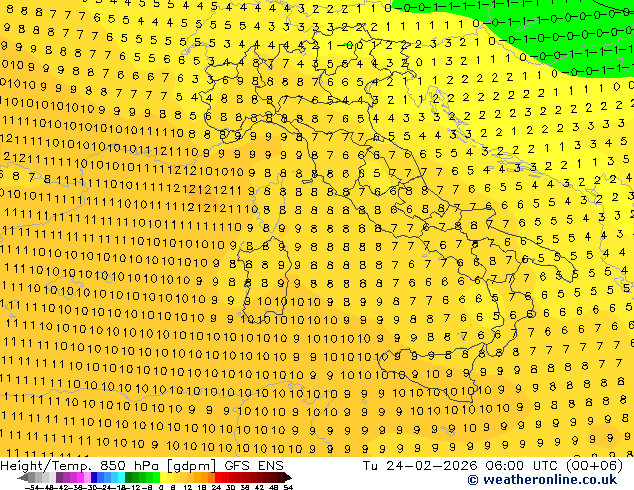
Task: Click the weatheronline.co.uk copyright link
Action: (x=542, y=480)
